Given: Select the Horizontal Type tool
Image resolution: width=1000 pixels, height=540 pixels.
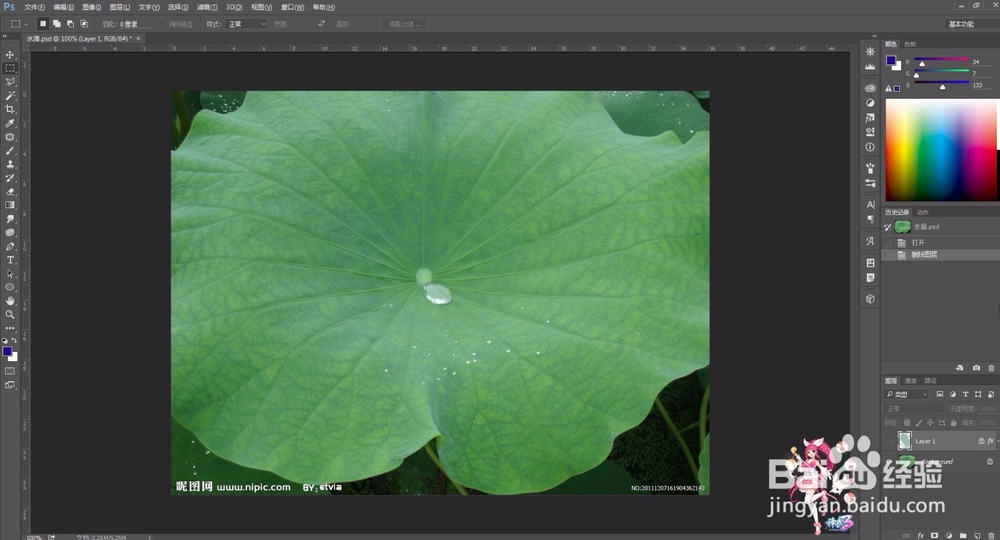Looking at the screenshot, I should (x=10, y=260).
